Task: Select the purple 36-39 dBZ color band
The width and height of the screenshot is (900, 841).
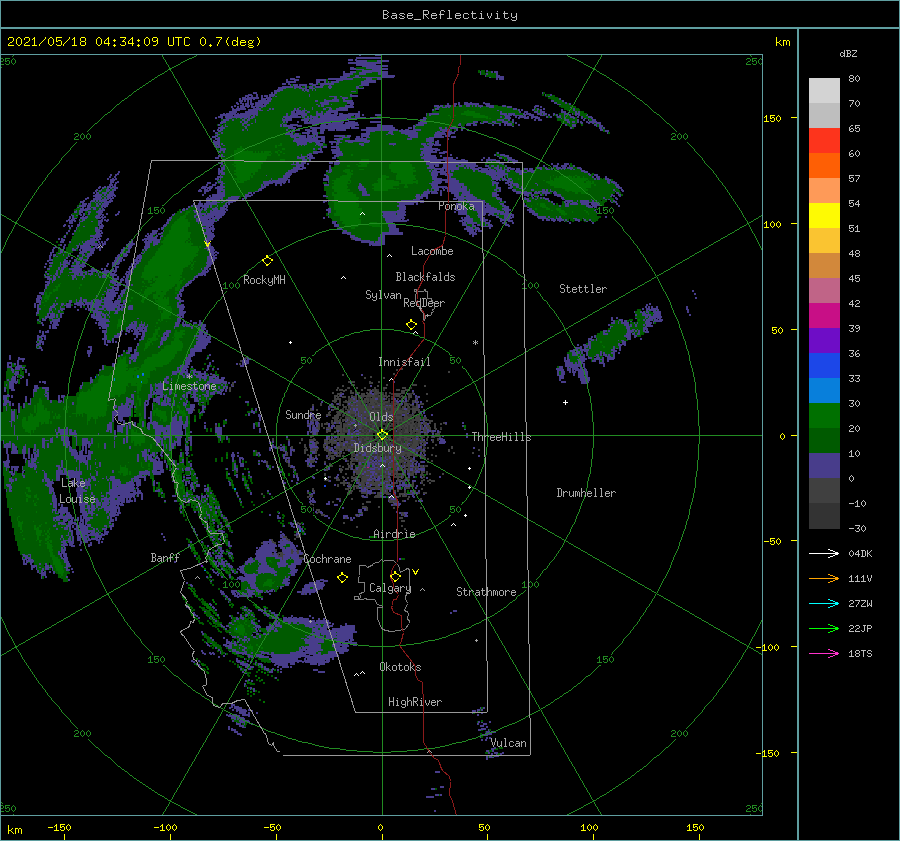Action: point(824,341)
